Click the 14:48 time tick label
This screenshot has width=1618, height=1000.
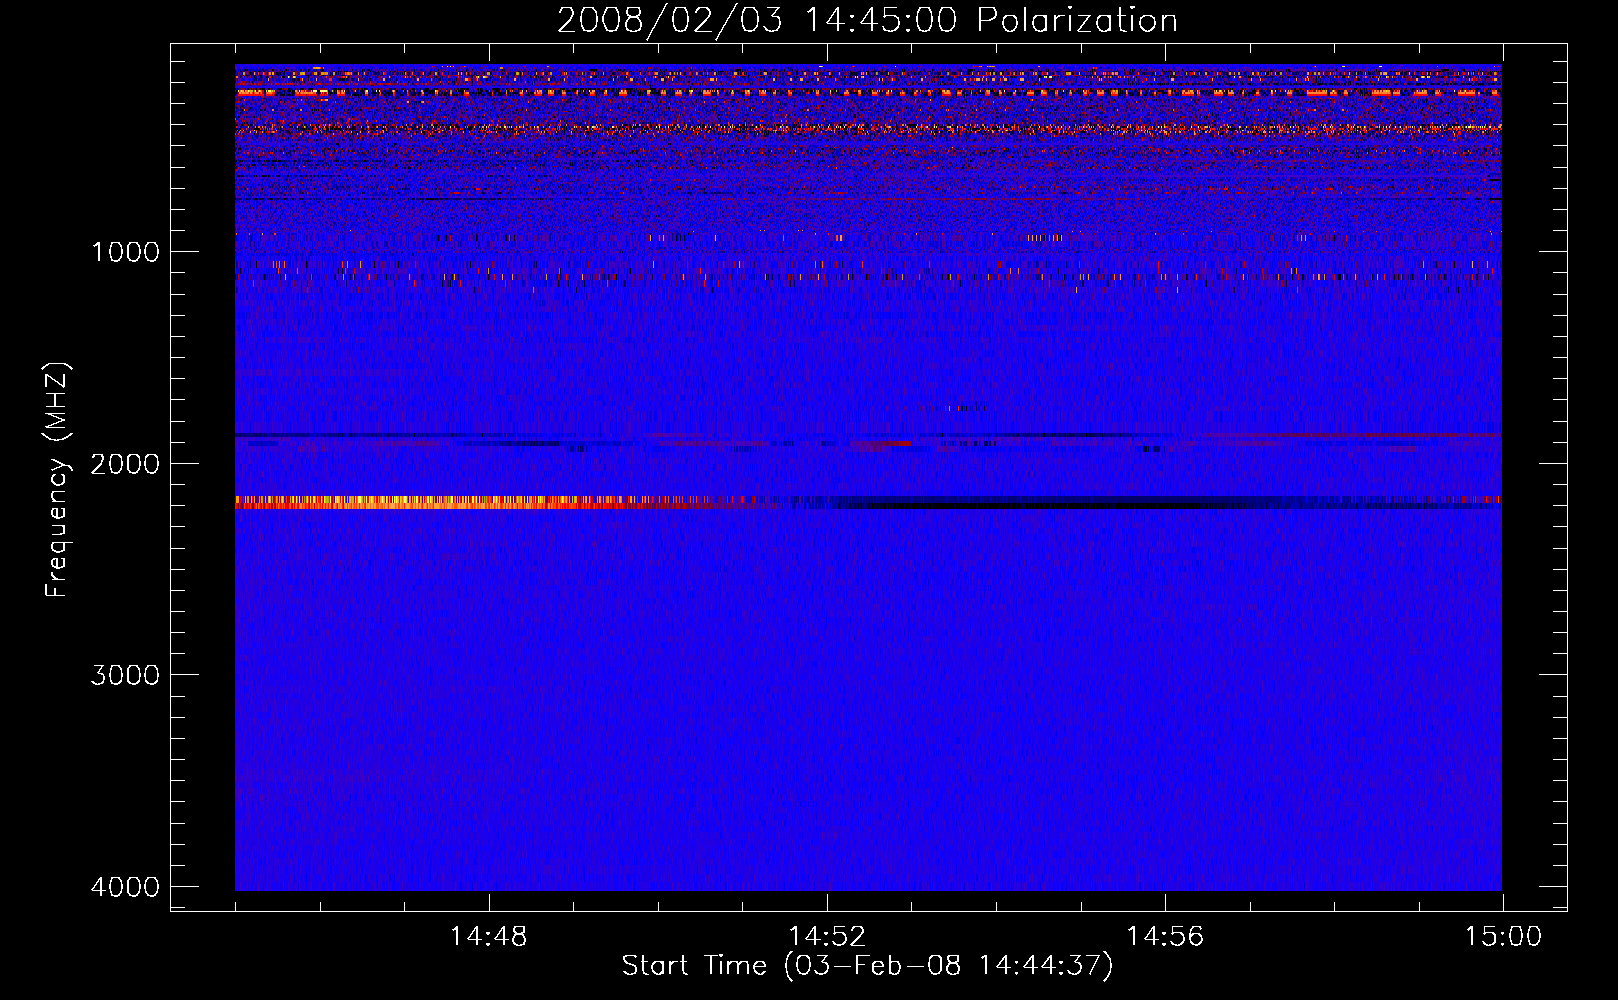pyautogui.click(x=488, y=937)
